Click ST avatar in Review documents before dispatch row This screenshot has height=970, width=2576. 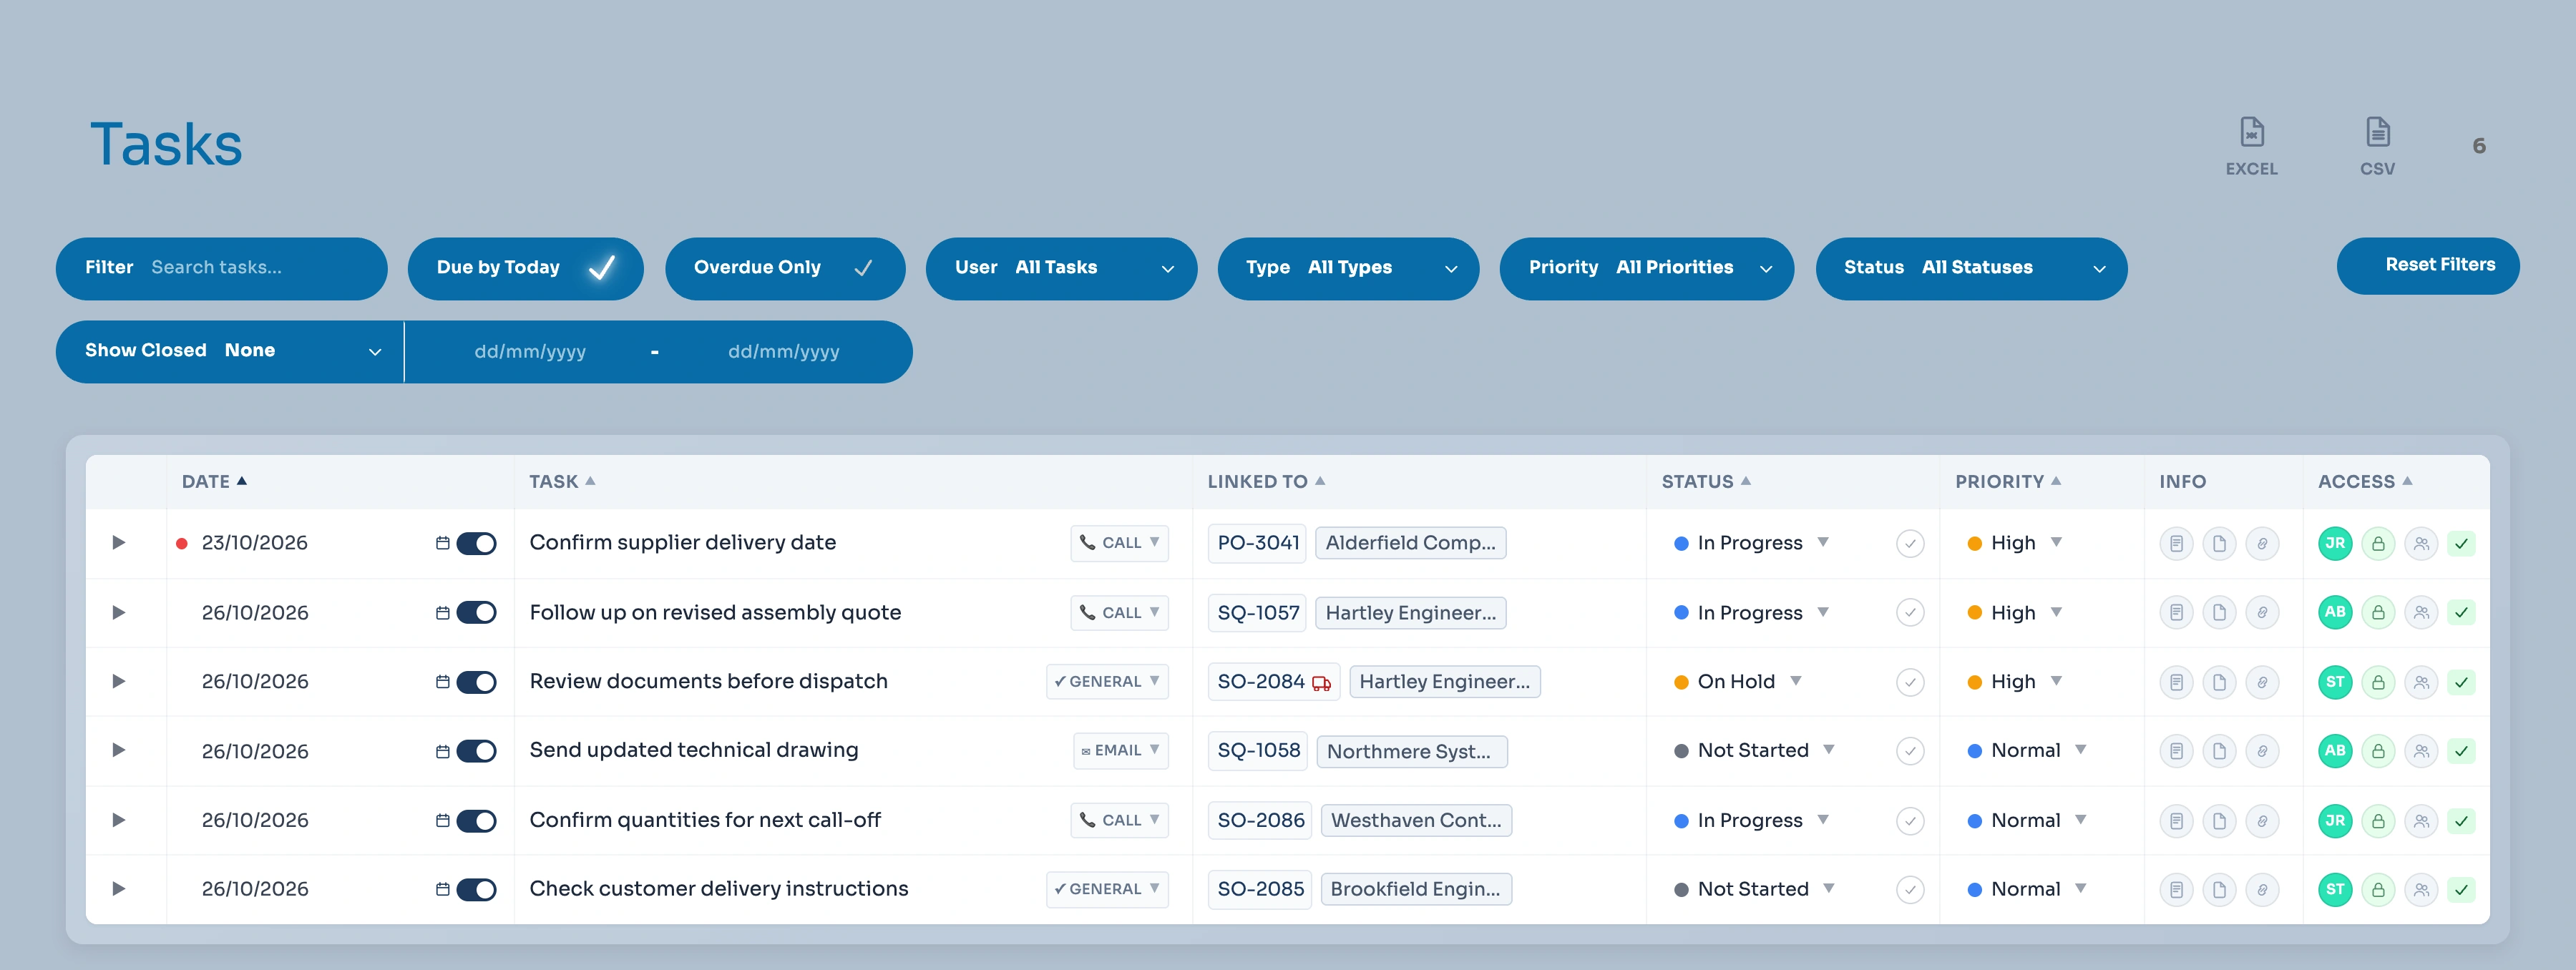click(x=2335, y=682)
